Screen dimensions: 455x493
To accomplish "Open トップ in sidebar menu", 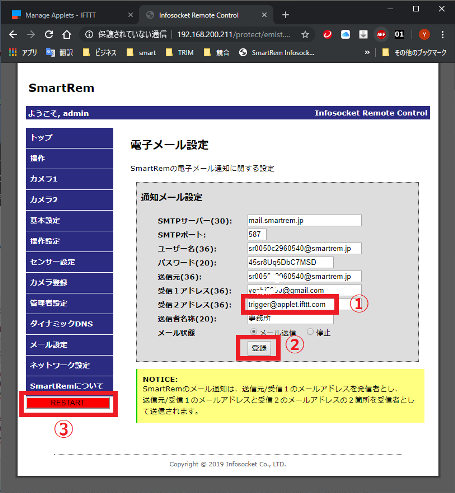I will (69, 138).
